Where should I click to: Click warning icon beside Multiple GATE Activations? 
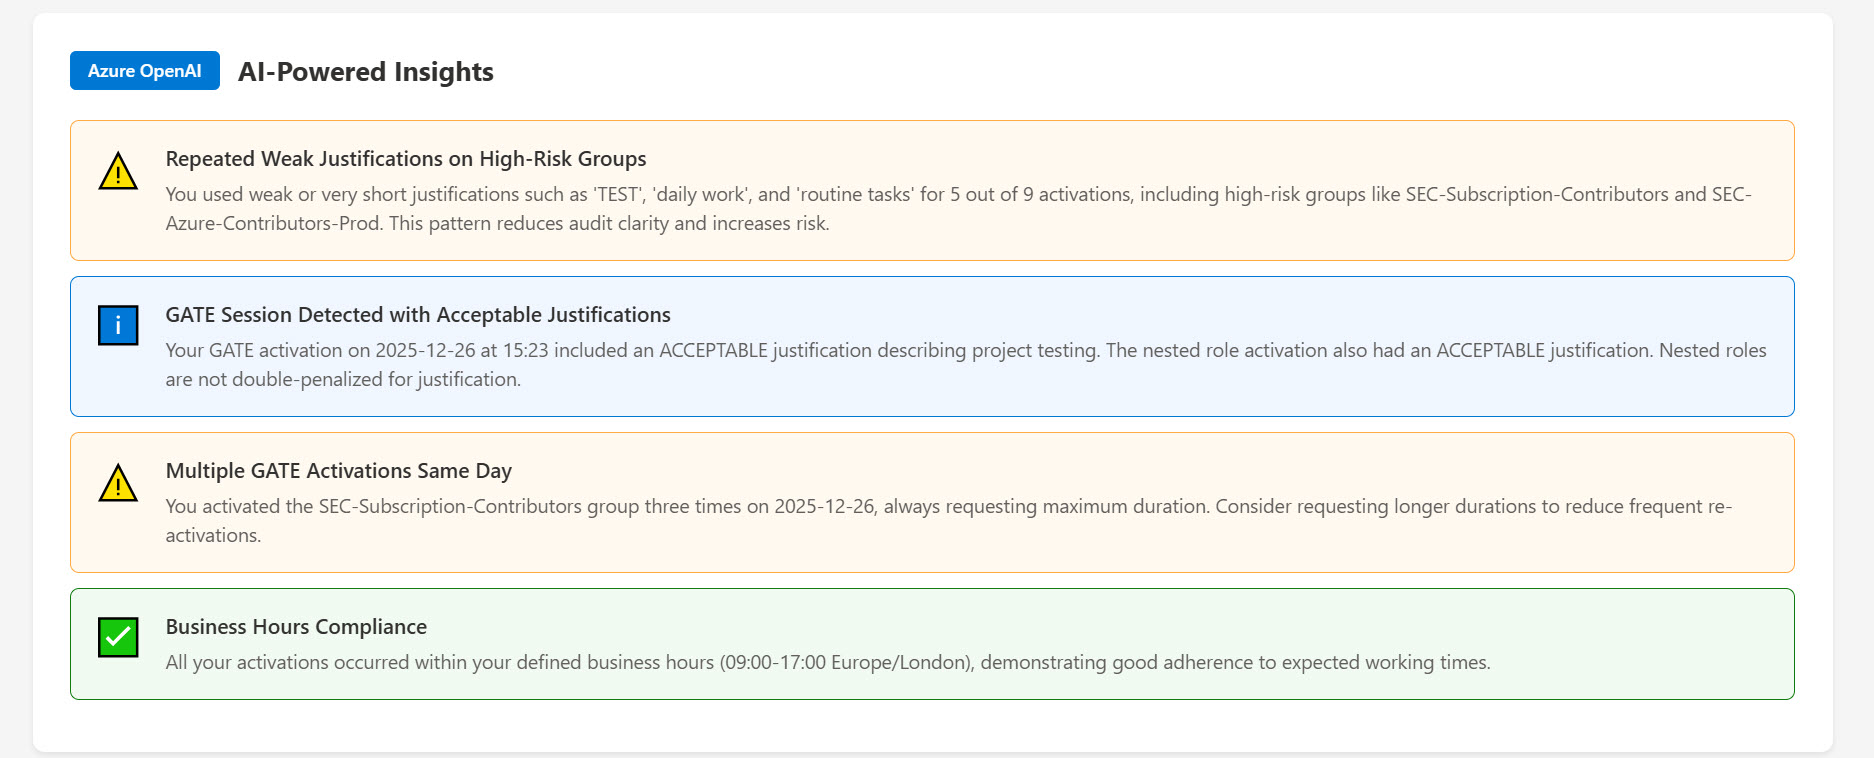118,484
